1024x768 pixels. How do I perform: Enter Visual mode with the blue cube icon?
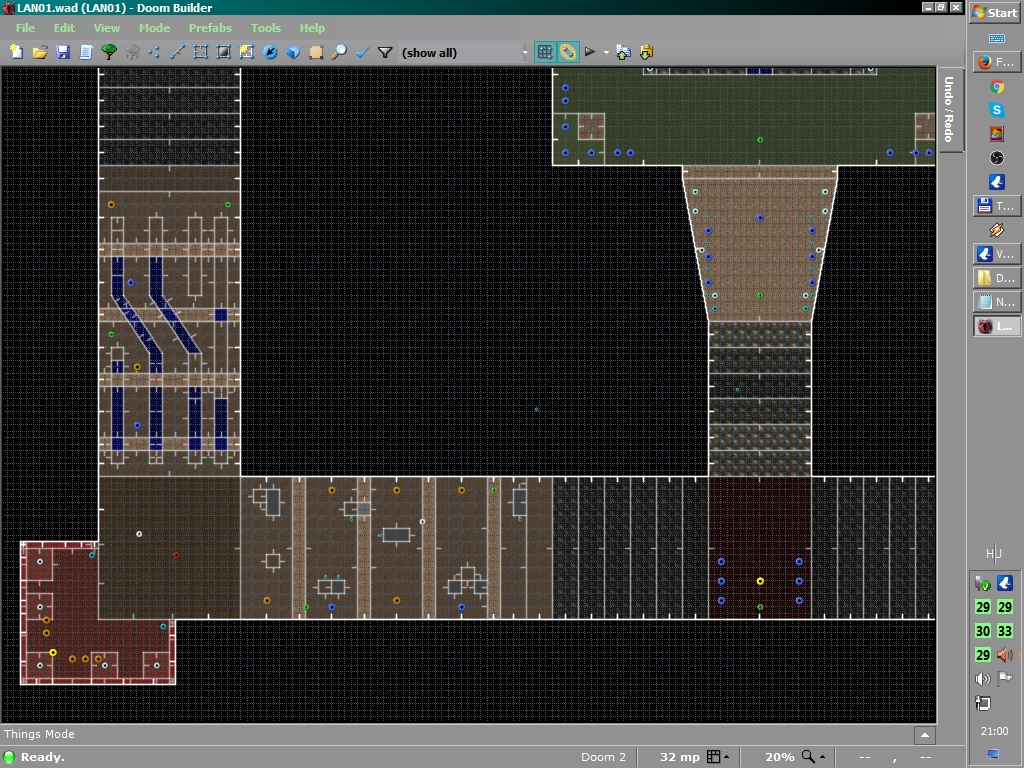(x=293, y=52)
